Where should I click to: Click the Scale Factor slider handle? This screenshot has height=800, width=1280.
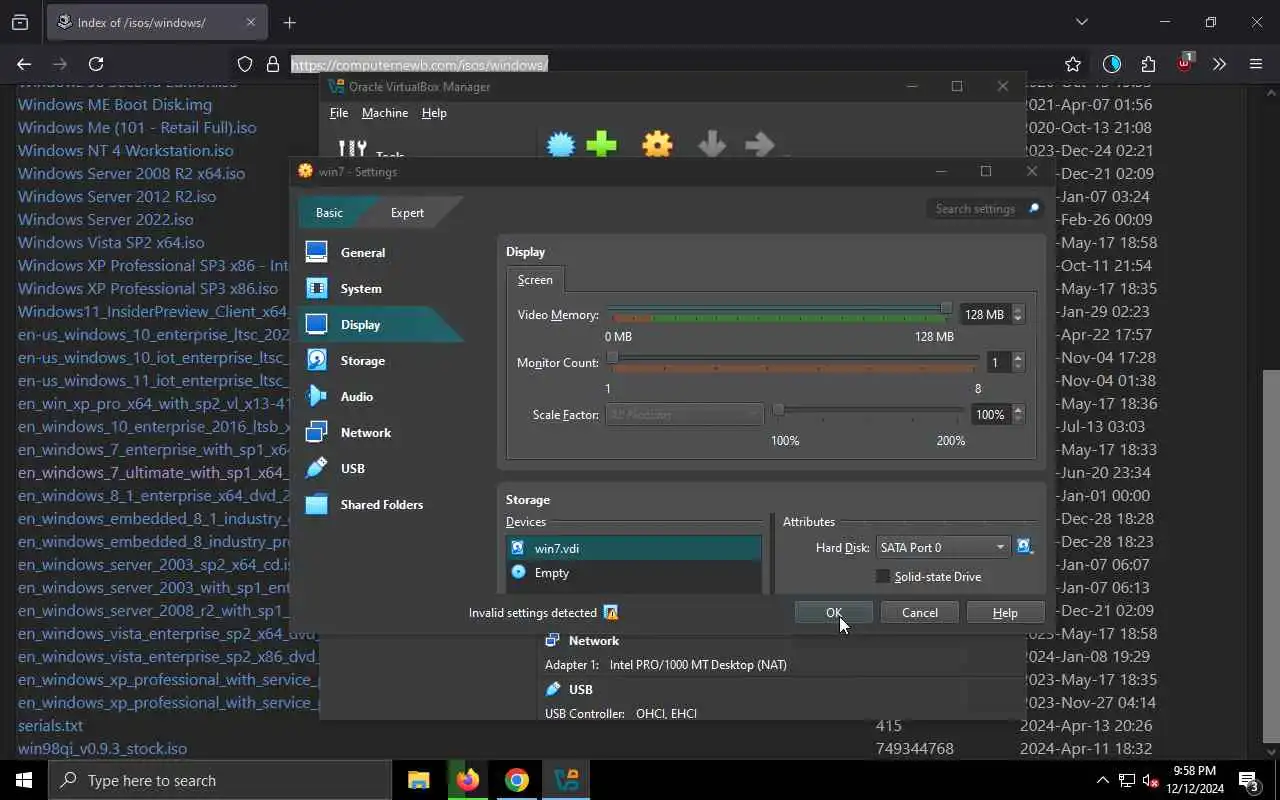coord(778,409)
